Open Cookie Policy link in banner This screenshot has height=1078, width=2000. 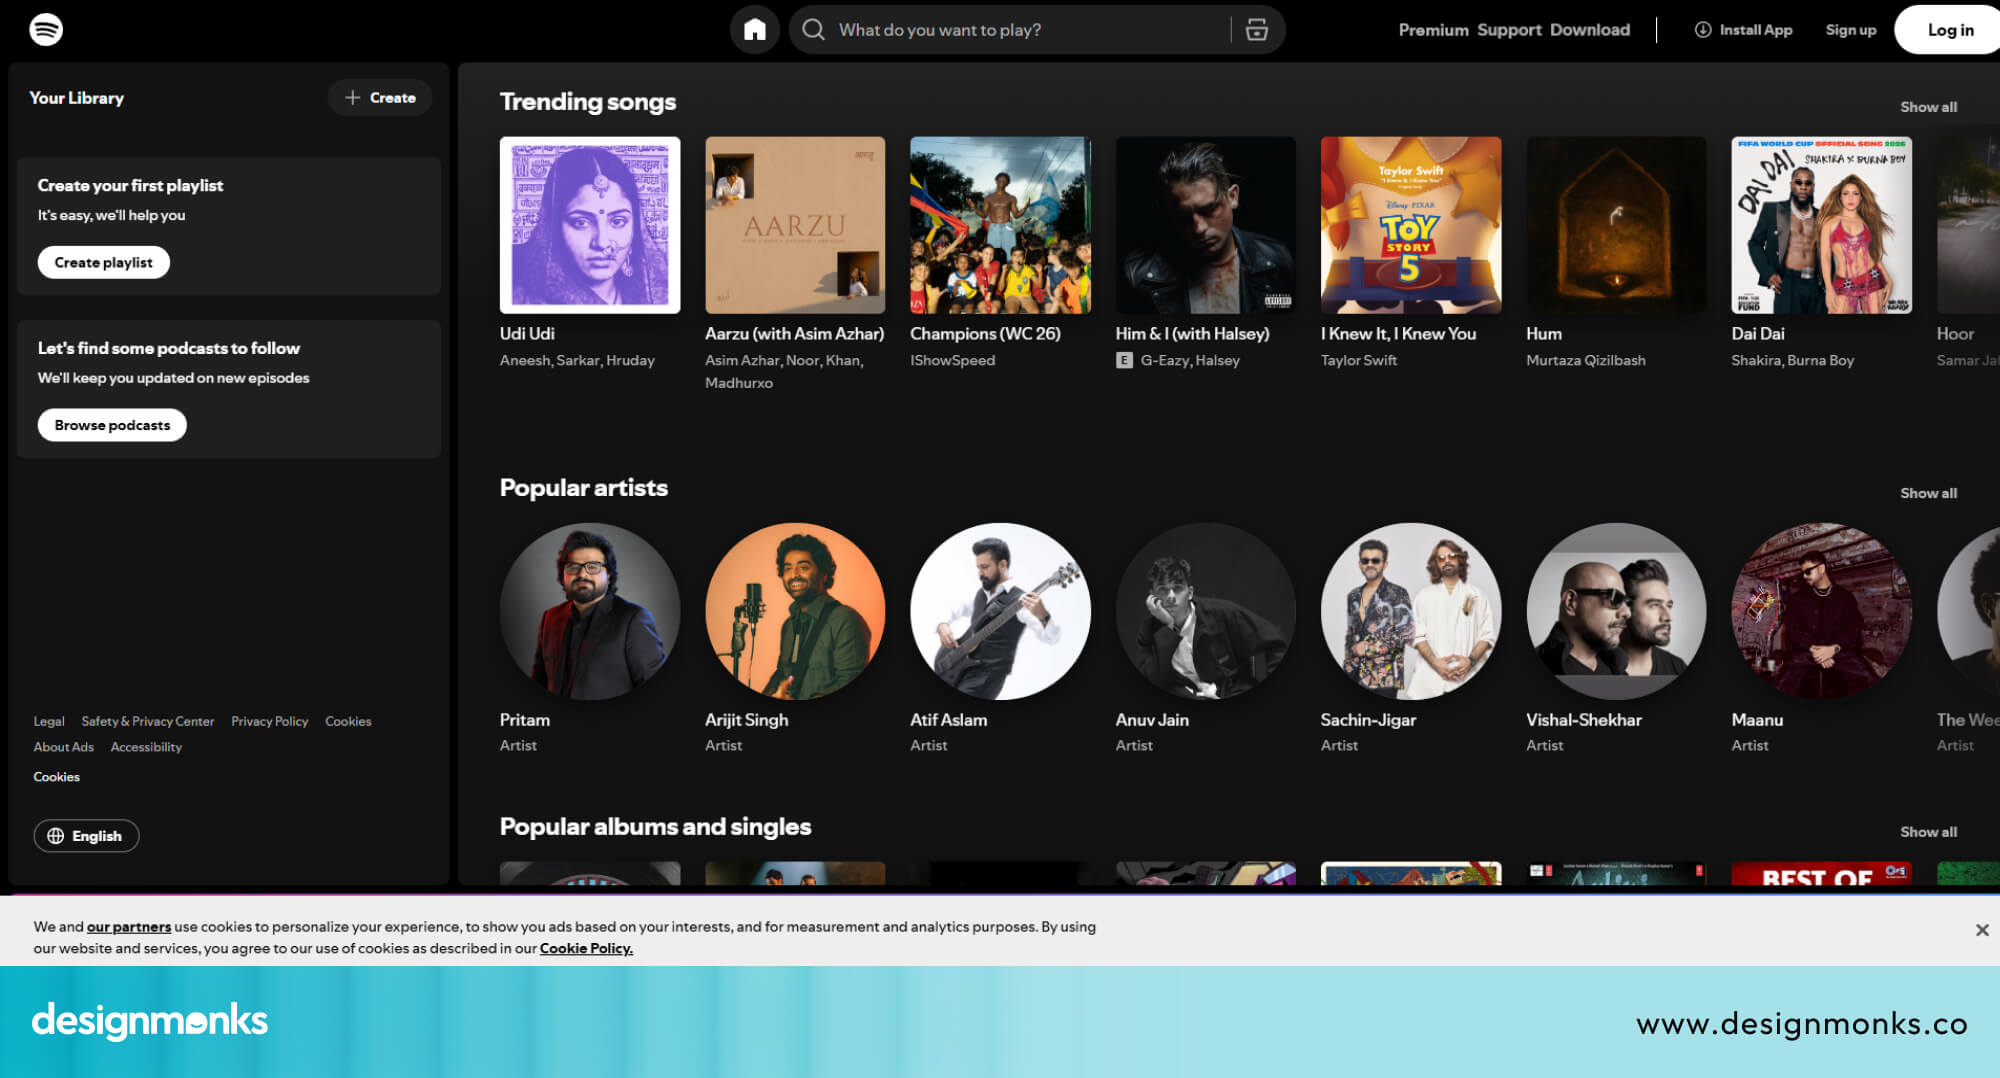pos(586,948)
